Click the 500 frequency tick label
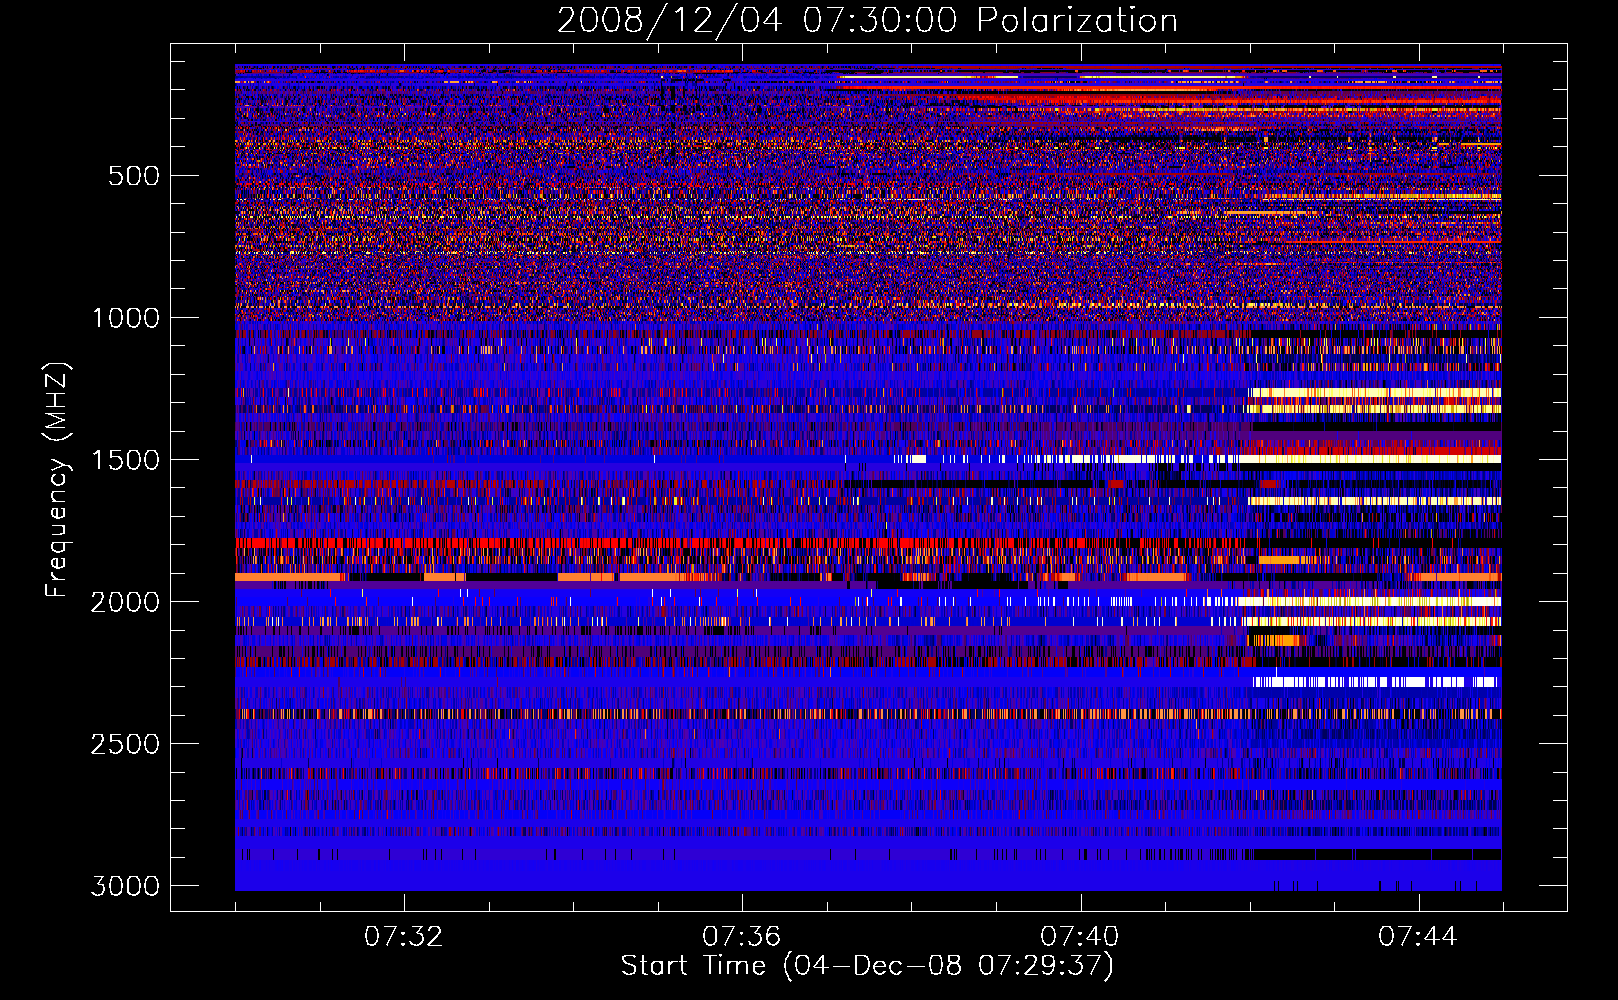The image size is (1618, 1000). [133, 176]
